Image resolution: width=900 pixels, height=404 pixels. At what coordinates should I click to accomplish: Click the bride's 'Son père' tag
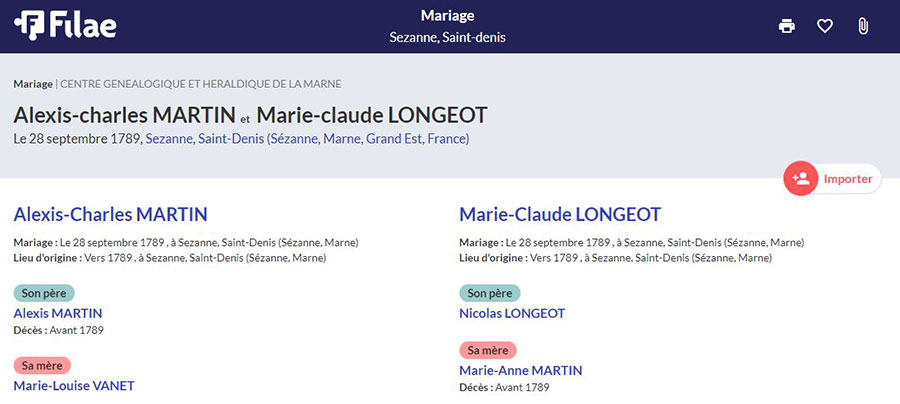point(489,293)
